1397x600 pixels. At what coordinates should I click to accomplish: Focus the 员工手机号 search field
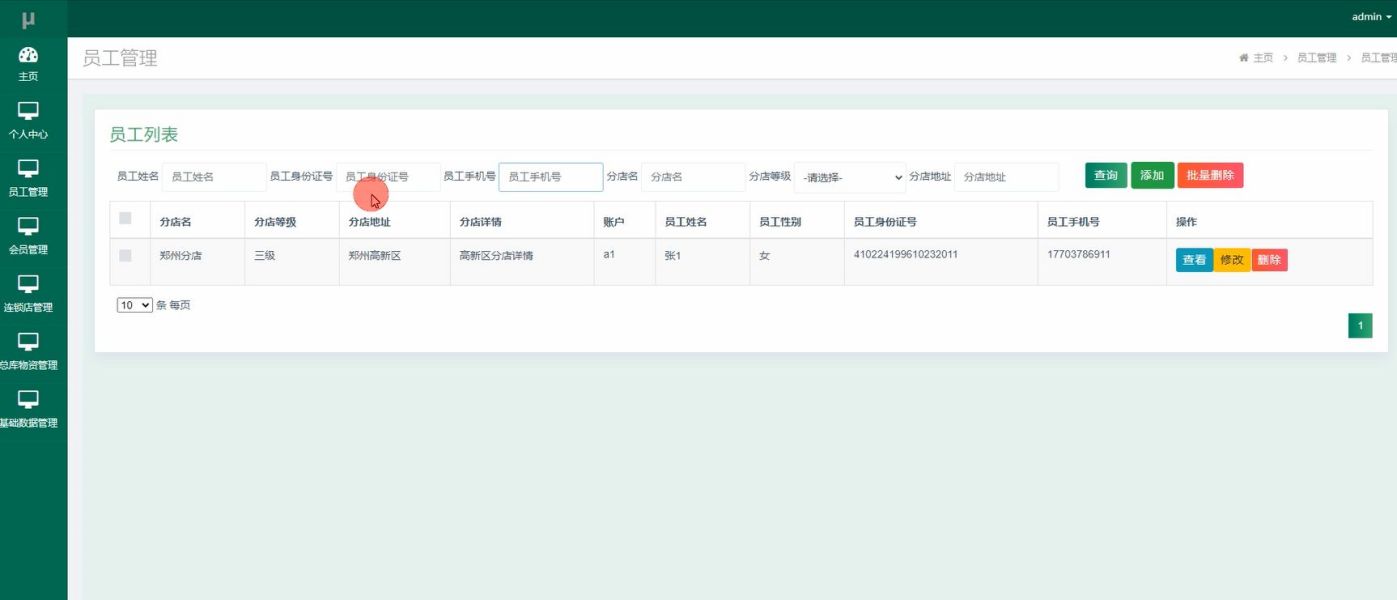(x=551, y=177)
